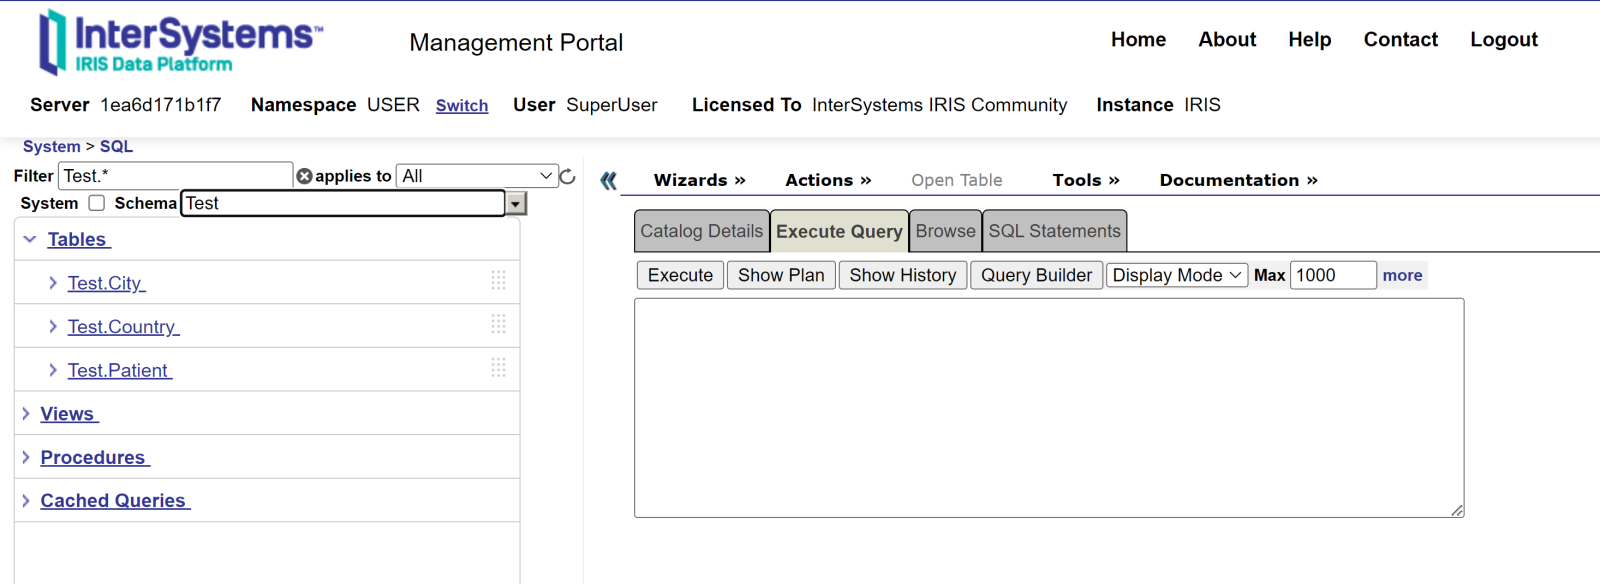This screenshot has width=1600, height=584.
Task: Click the drag handle icon for Test.City
Action: pyautogui.click(x=498, y=281)
